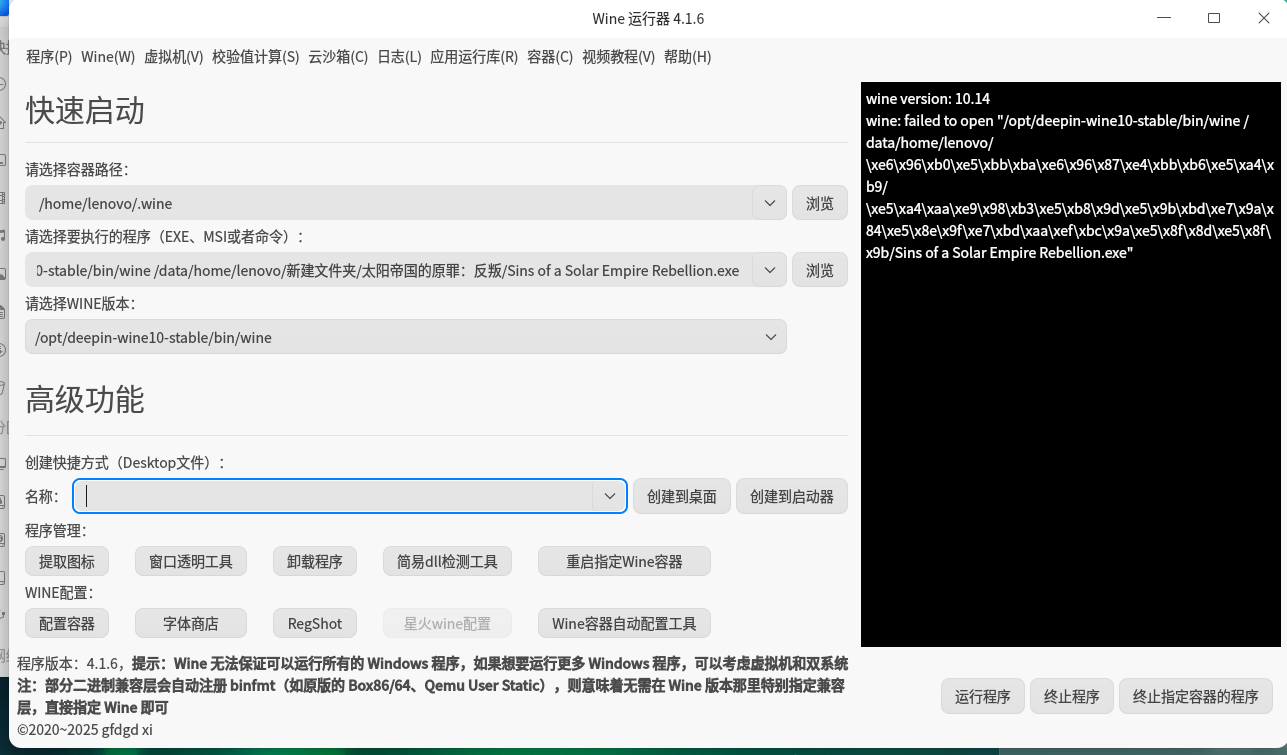1287x755 pixels.
Task: Click the 重启指定Wine容器 button
Action: click(624, 562)
